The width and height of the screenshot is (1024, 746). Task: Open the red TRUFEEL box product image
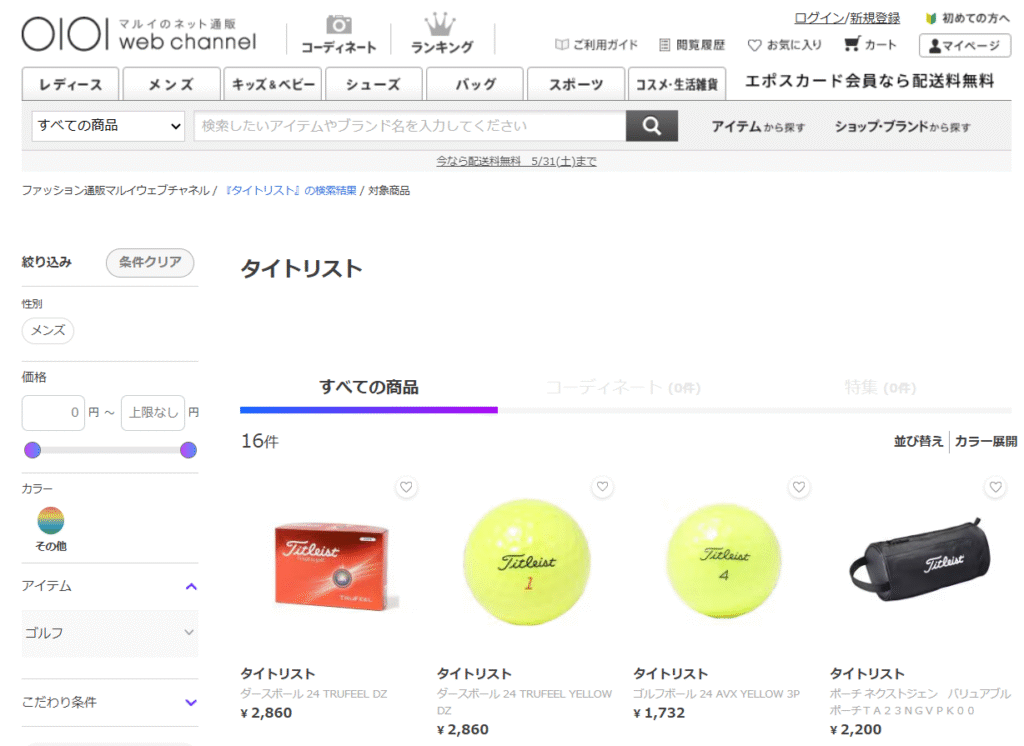point(332,566)
